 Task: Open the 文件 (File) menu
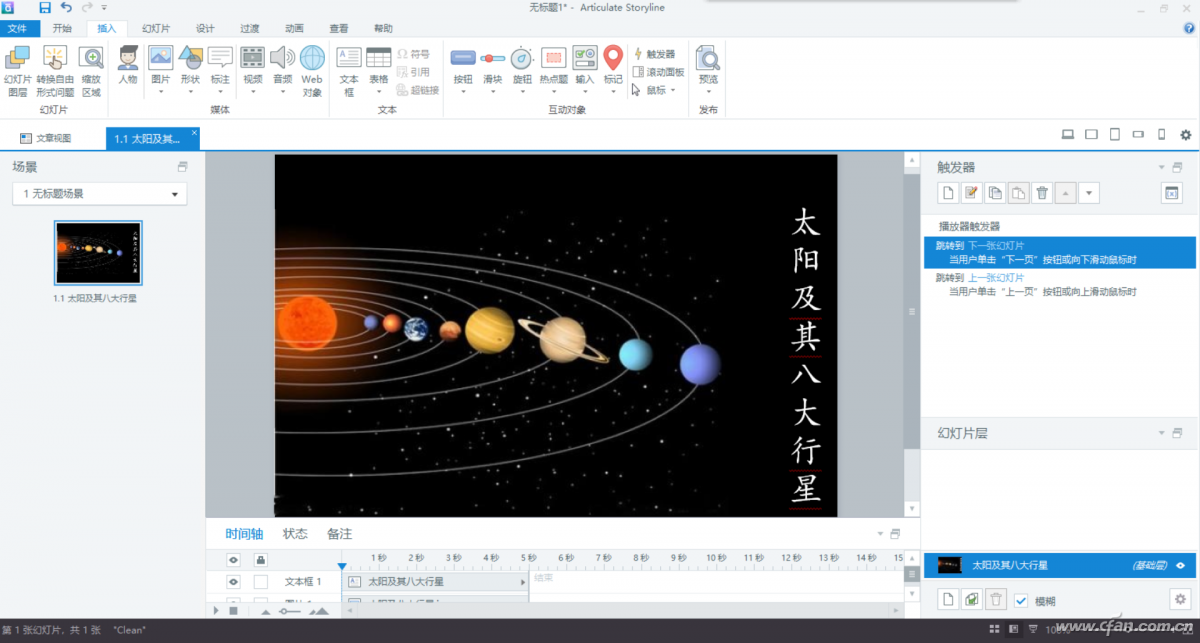(18, 28)
